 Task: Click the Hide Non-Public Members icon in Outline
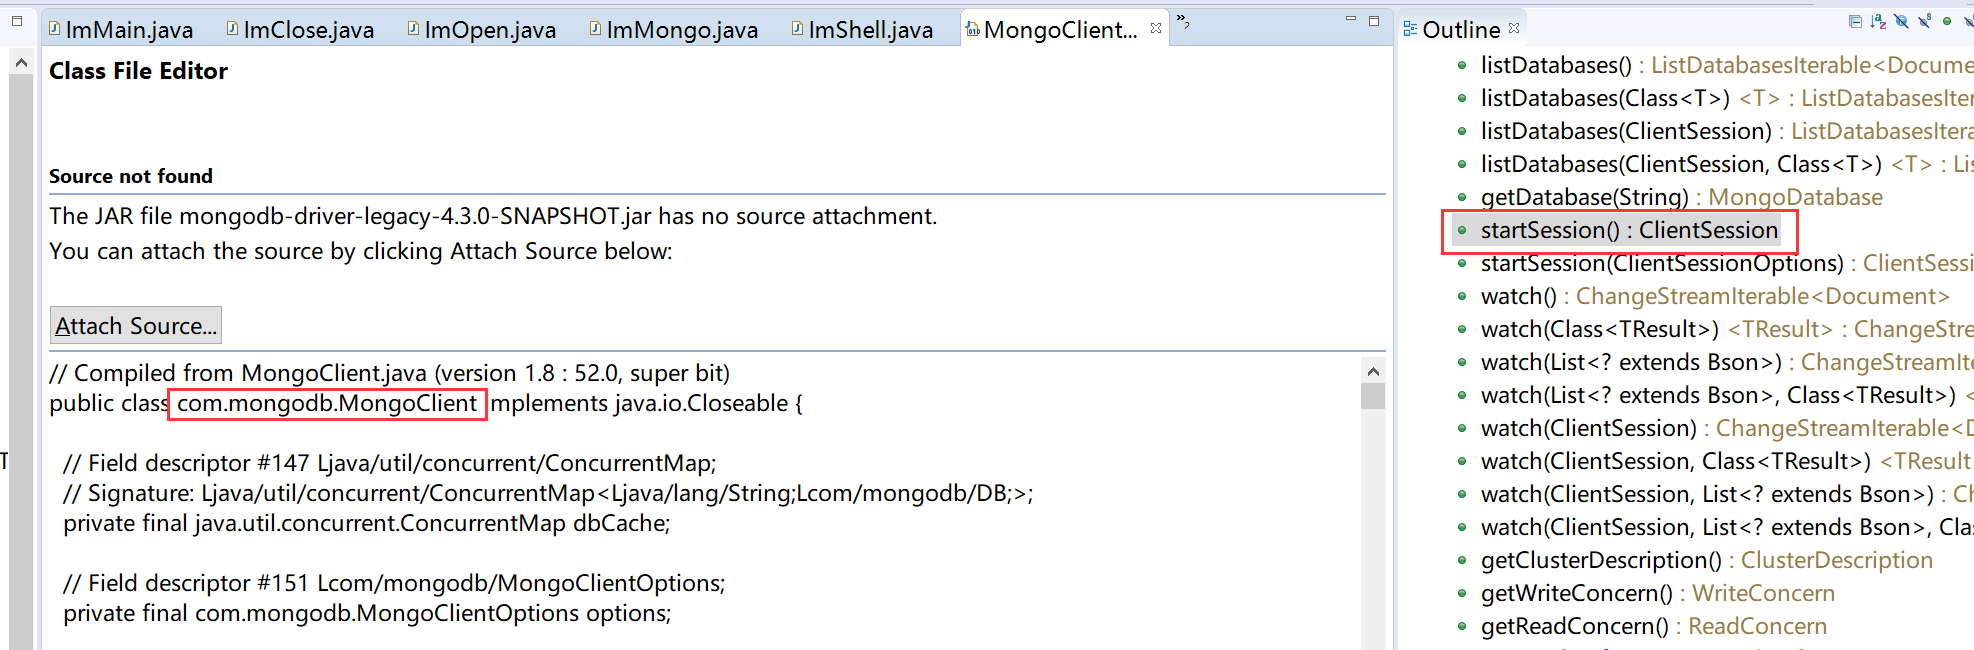pyautogui.click(x=1947, y=22)
